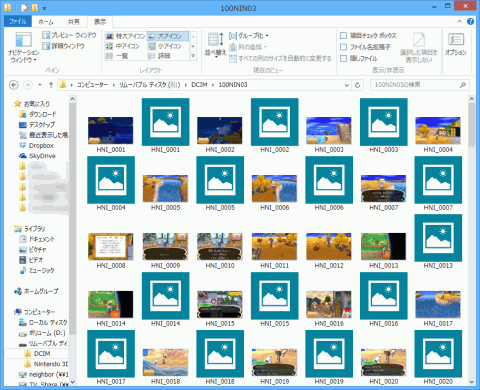
Task: Select the HNI_0008 image thumbnail
Action: point(111,247)
